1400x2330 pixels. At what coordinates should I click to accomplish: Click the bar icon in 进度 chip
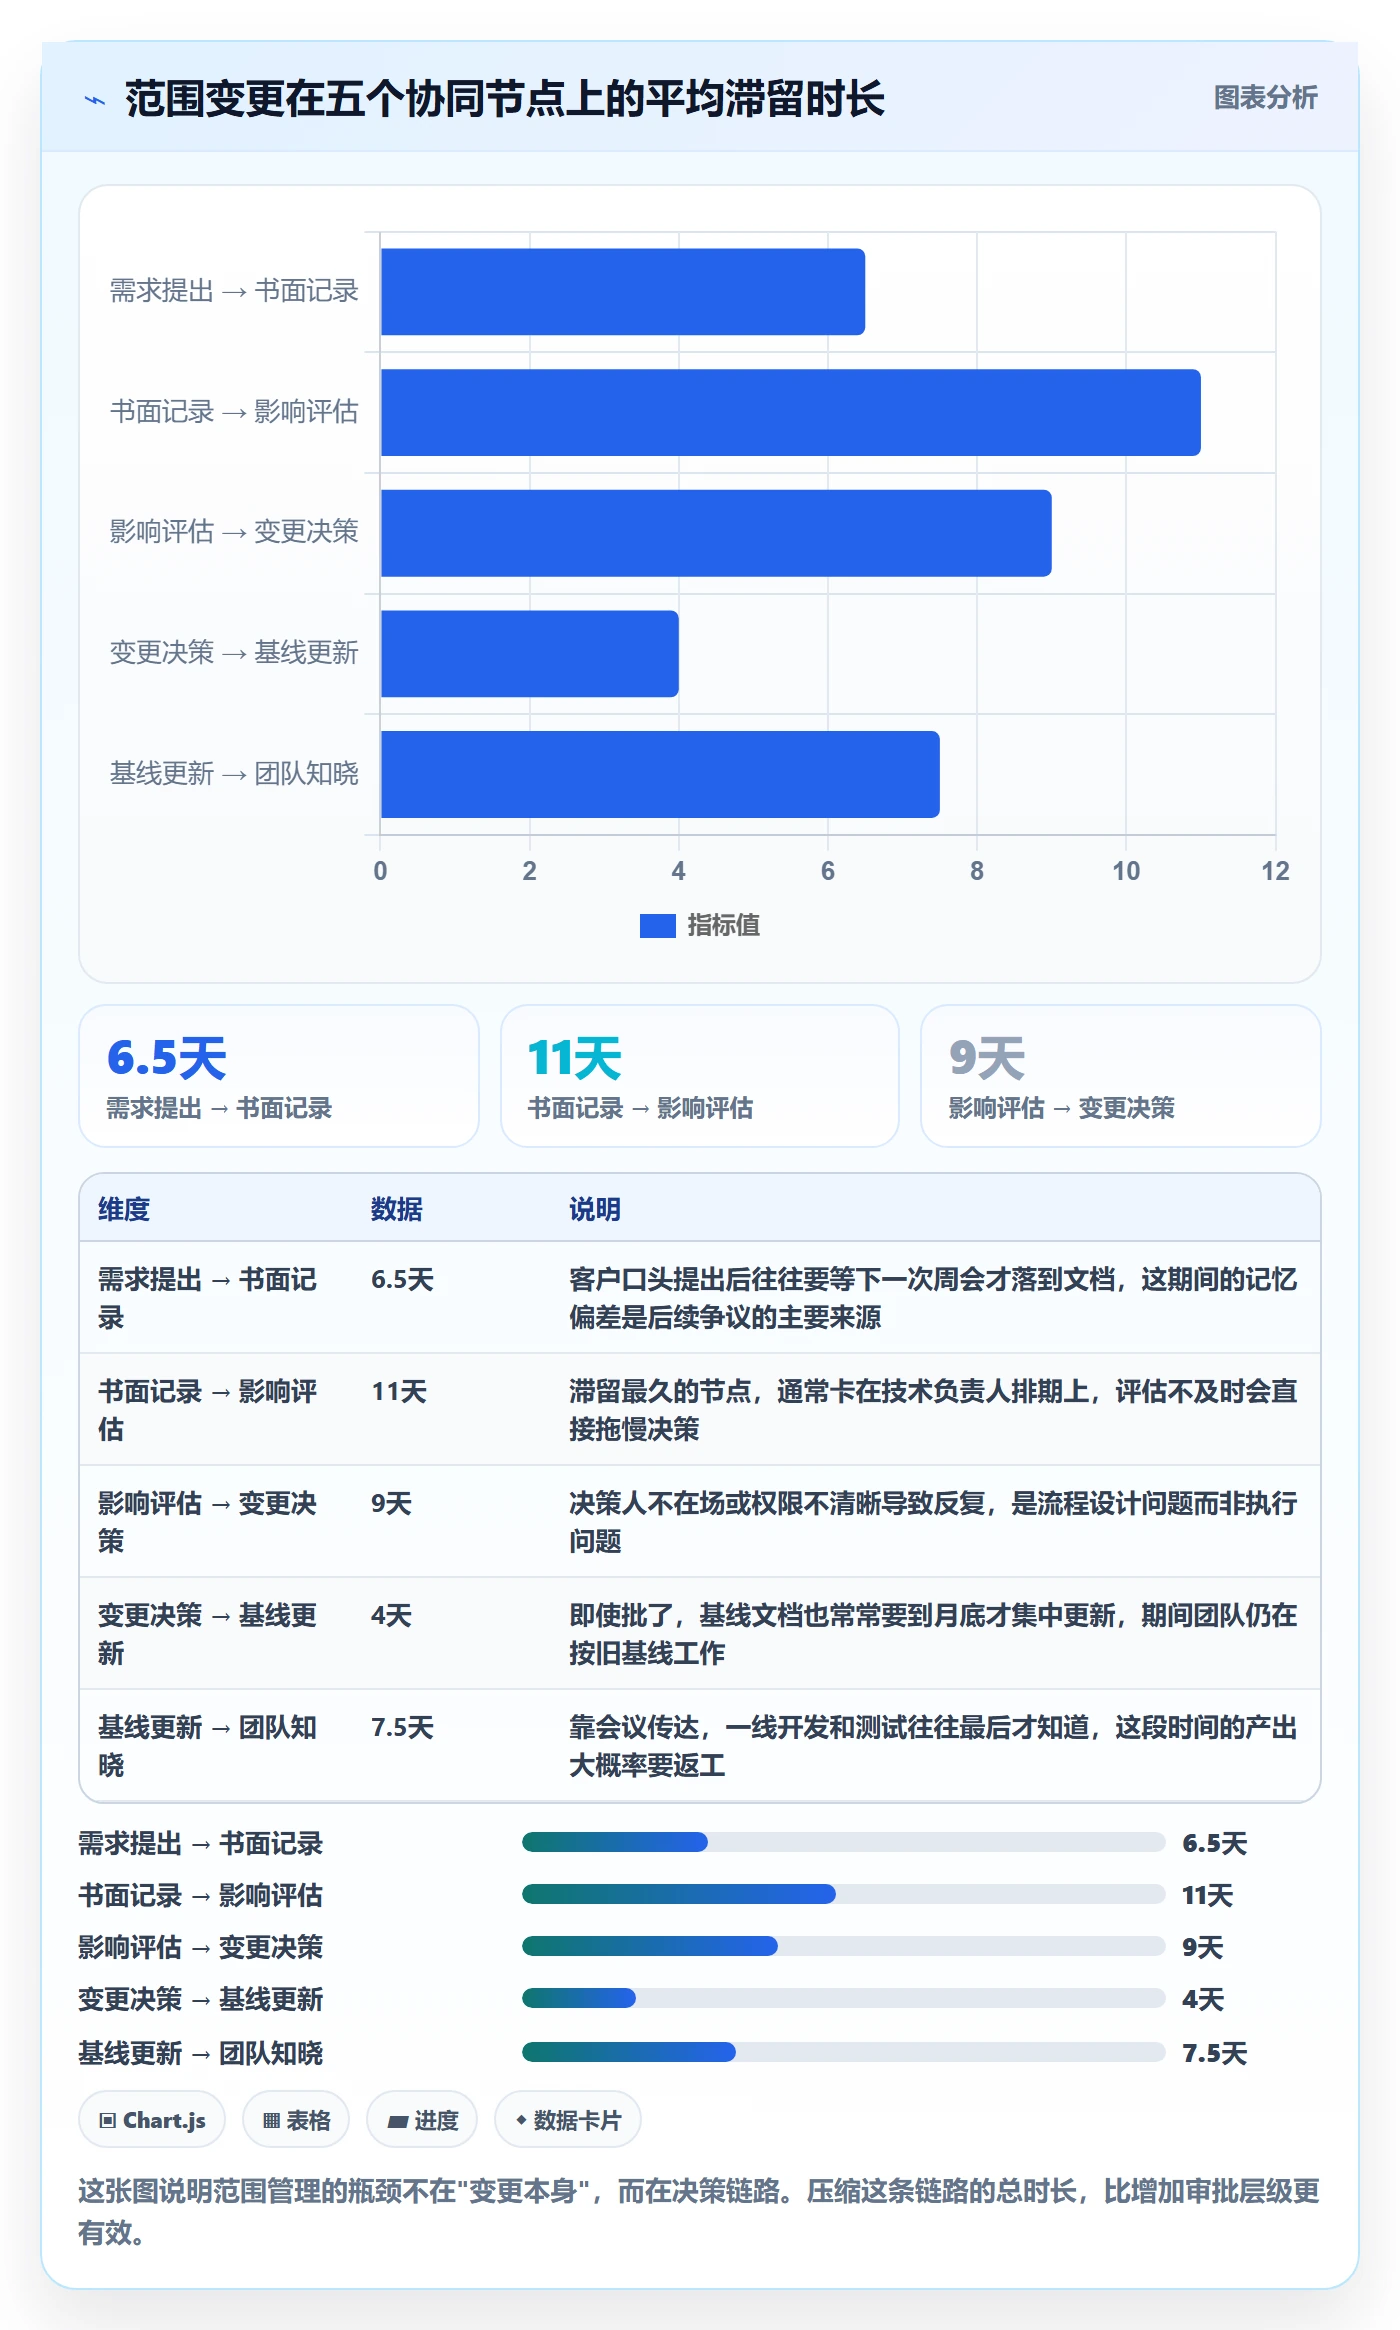point(397,2122)
